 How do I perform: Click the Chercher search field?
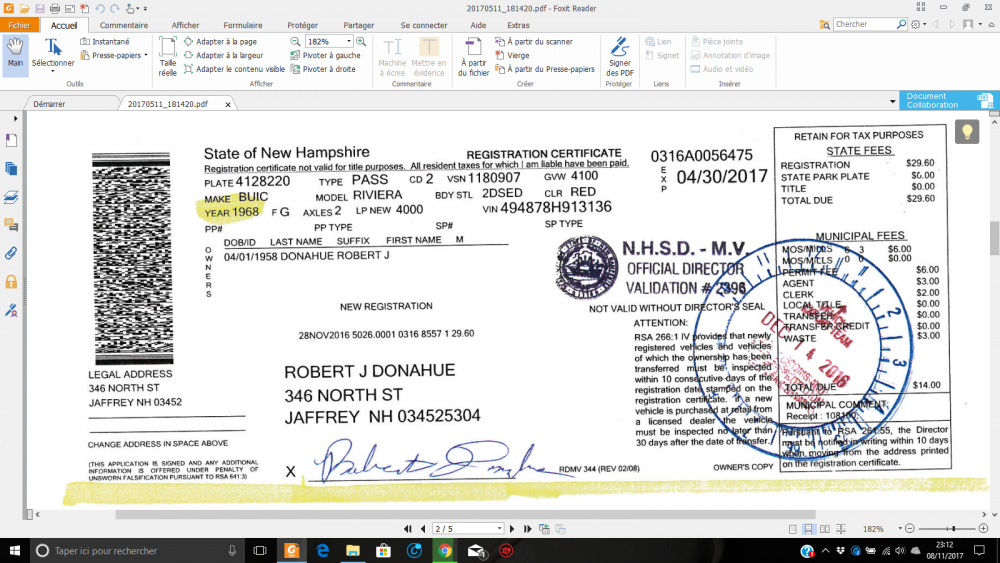[x=865, y=24]
